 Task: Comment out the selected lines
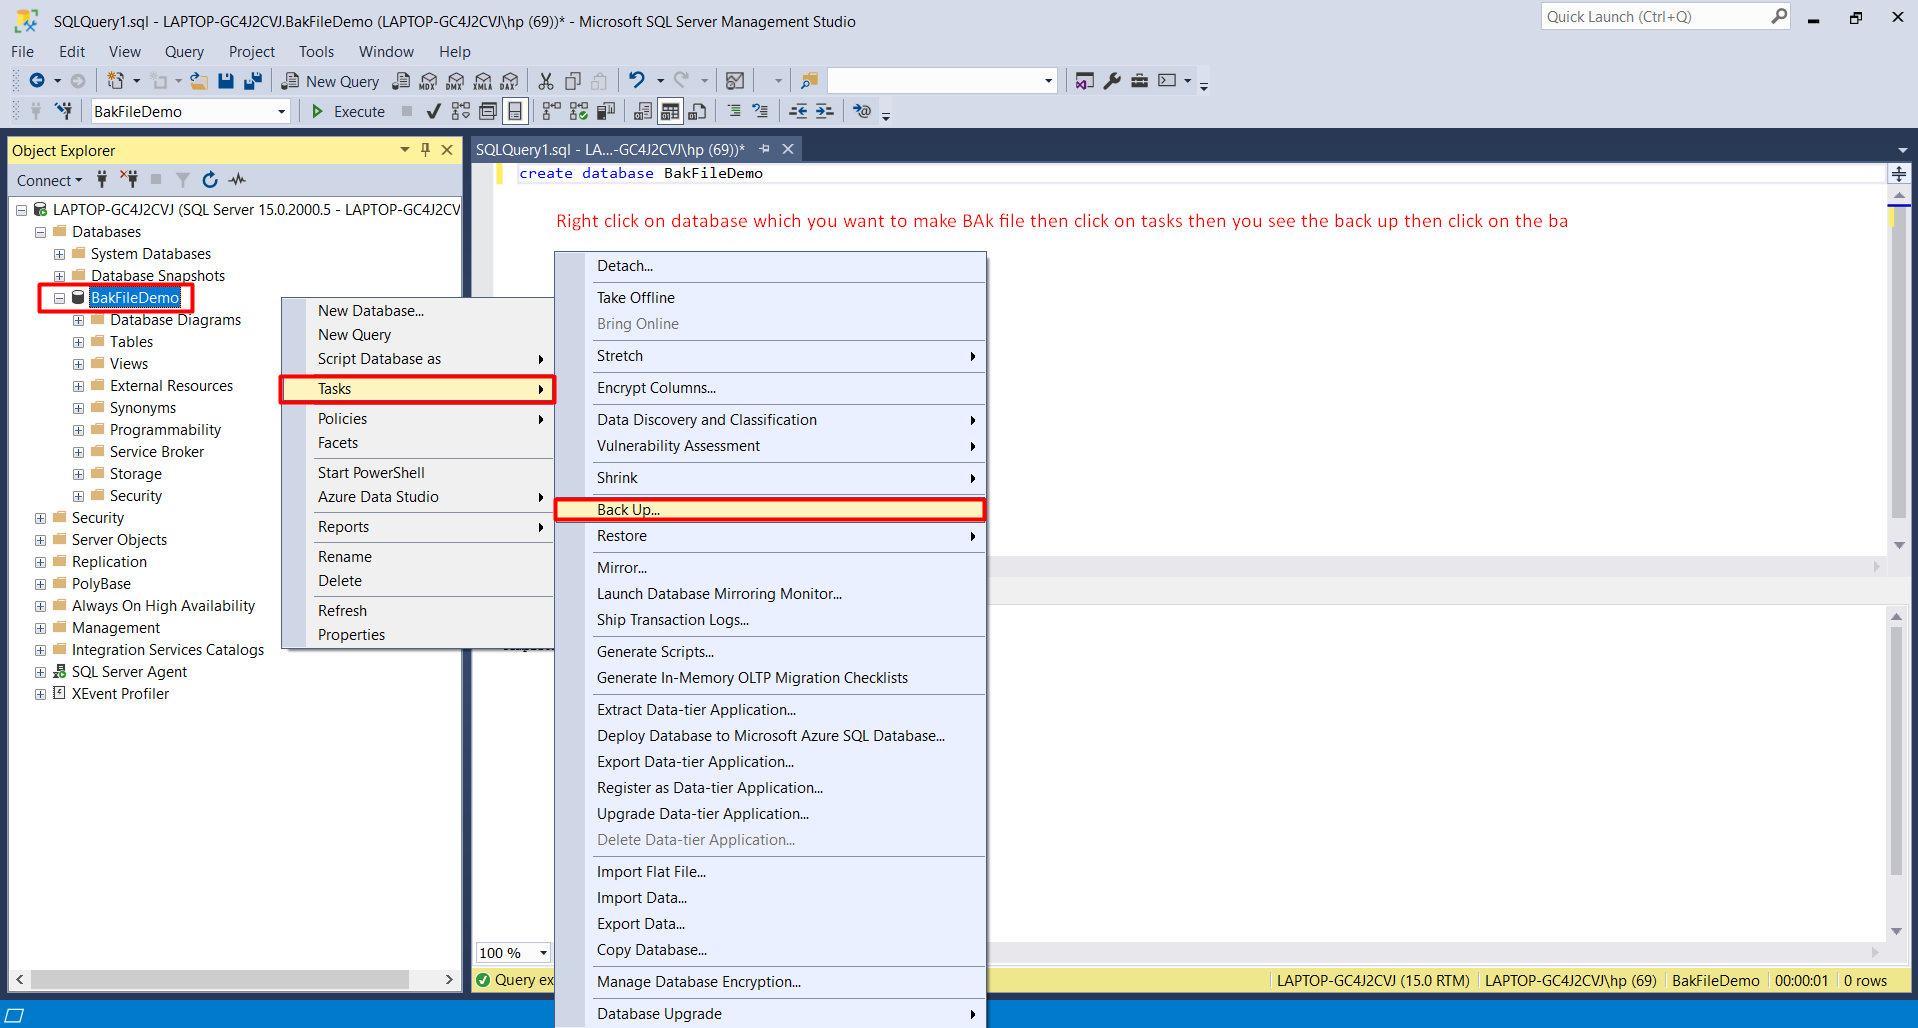[x=734, y=111]
